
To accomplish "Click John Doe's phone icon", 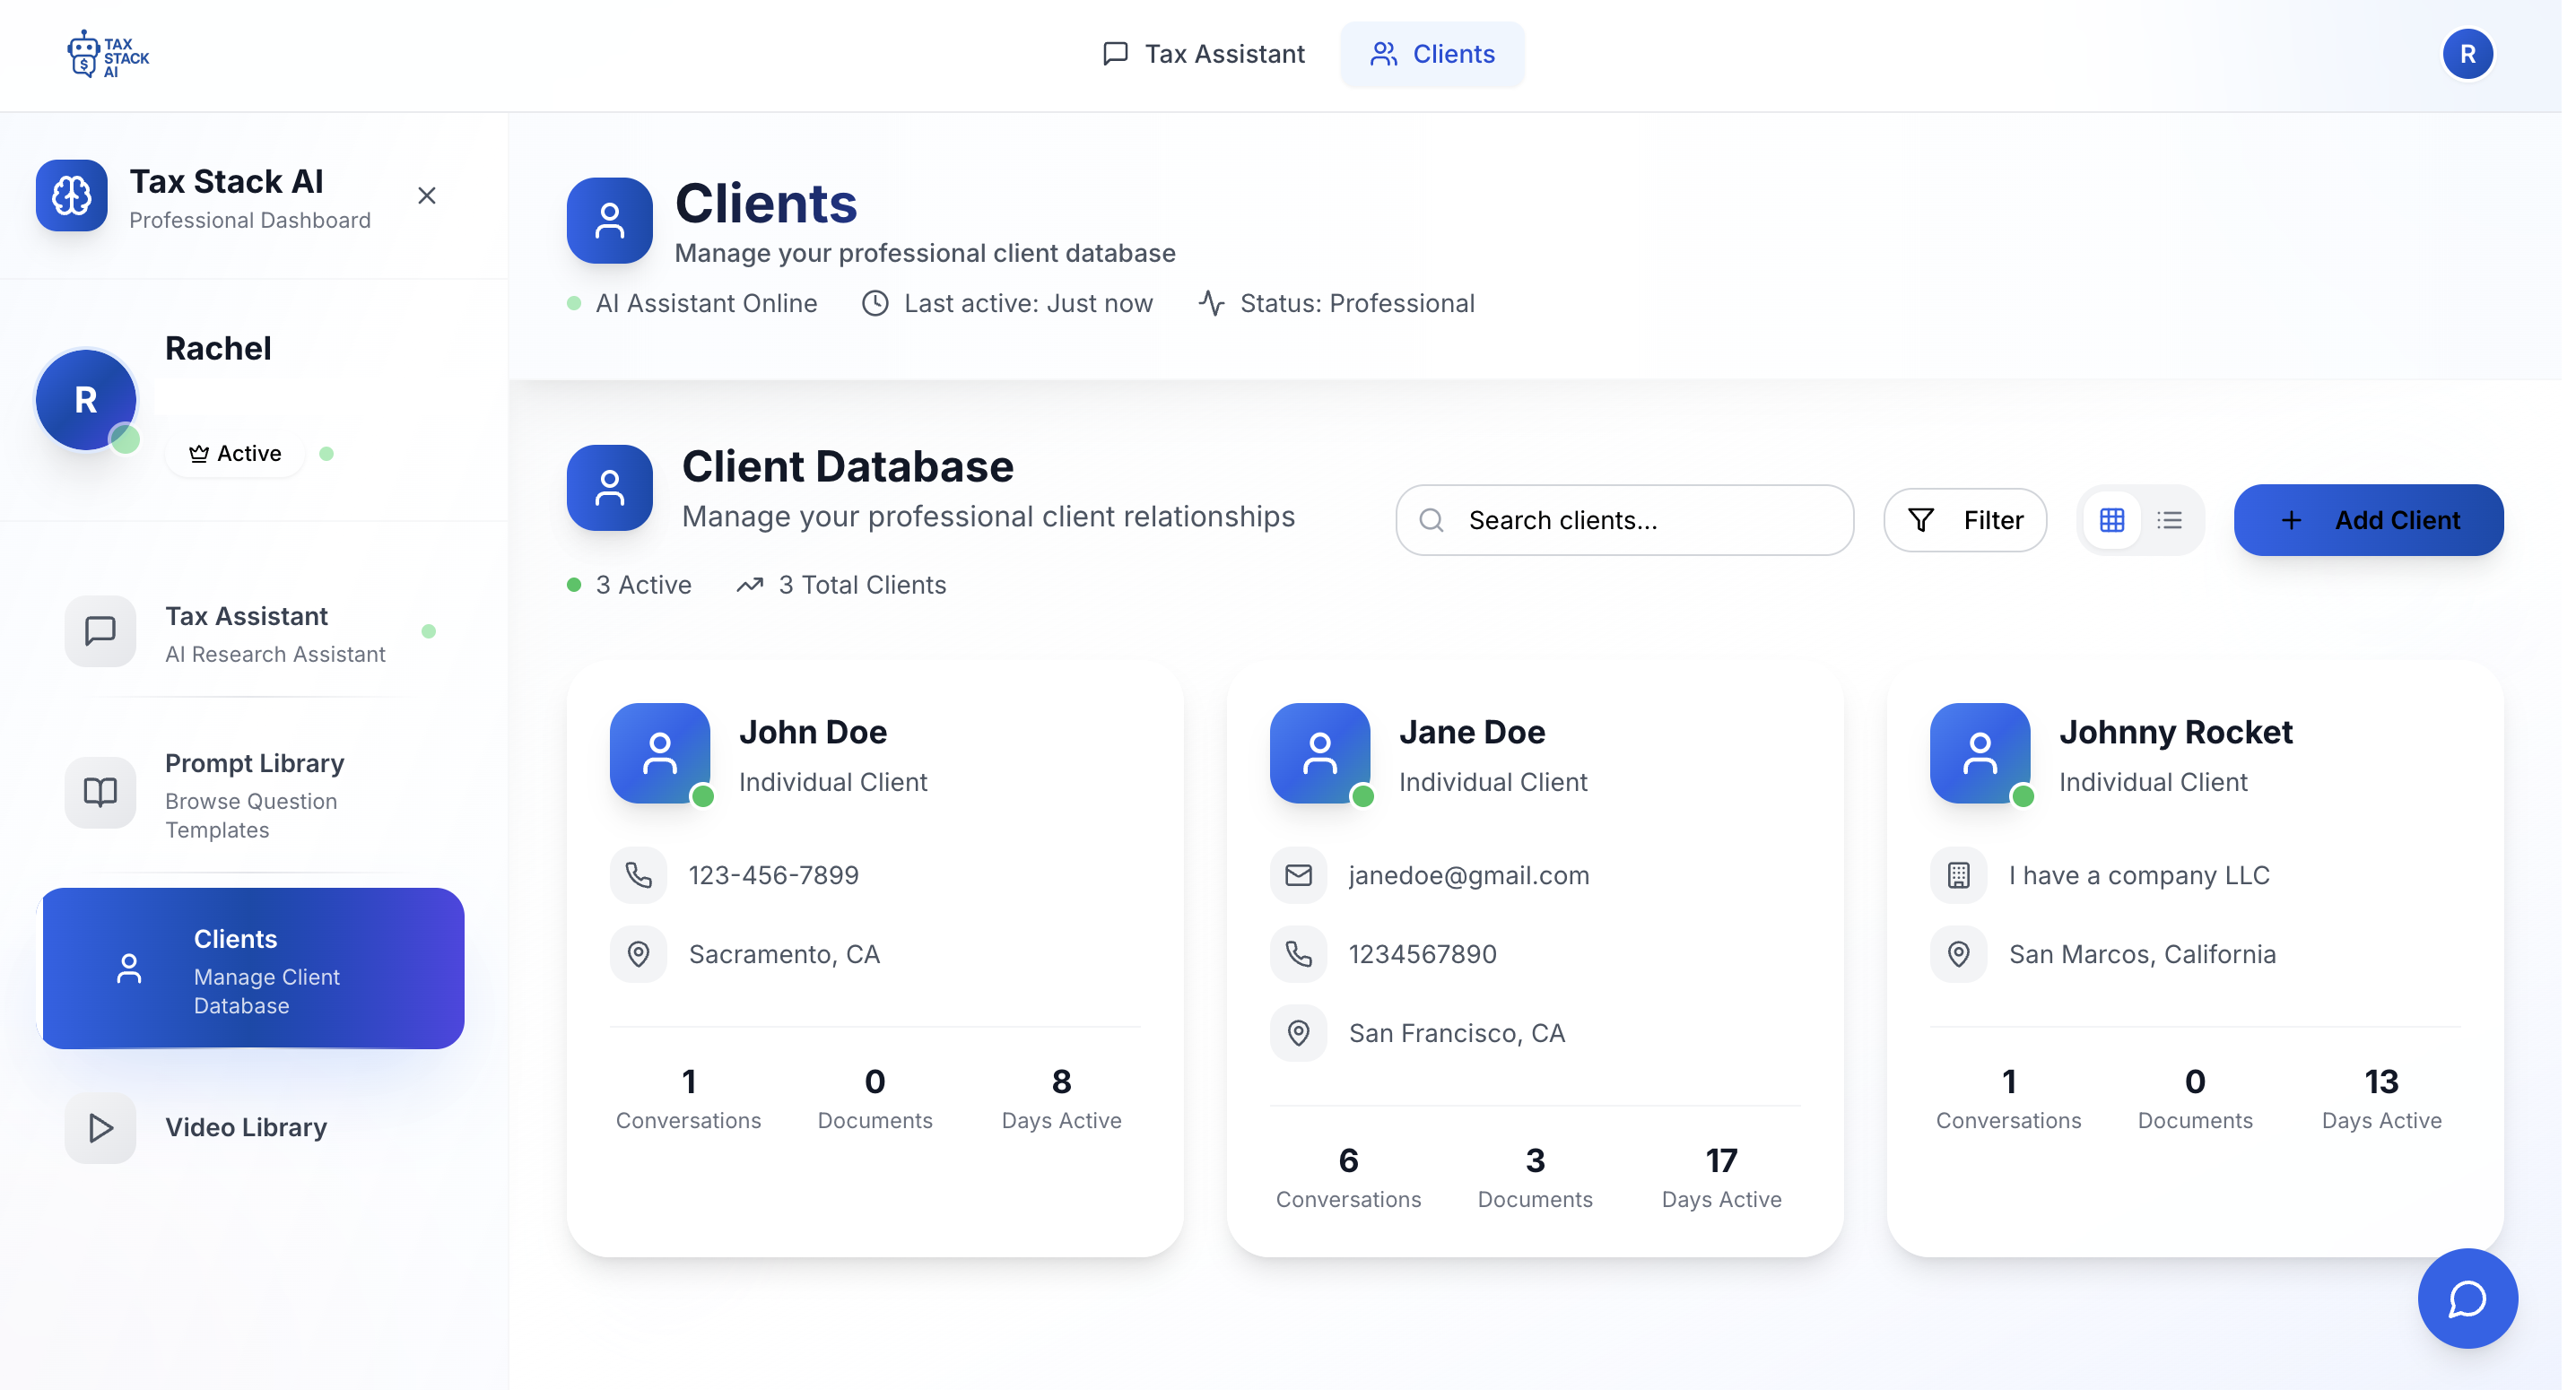I will [x=638, y=875].
